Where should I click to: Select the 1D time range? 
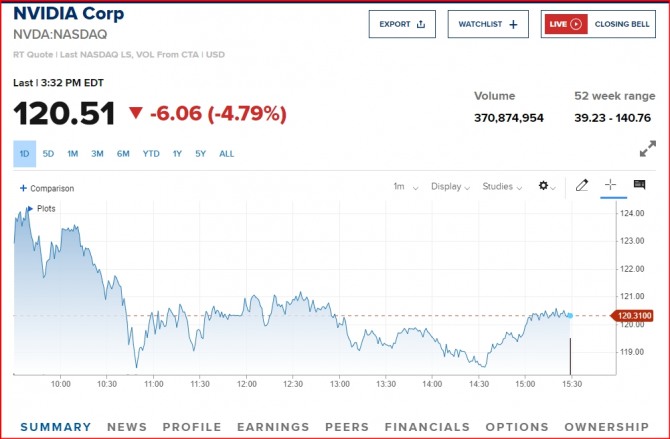[x=24, y=154]
